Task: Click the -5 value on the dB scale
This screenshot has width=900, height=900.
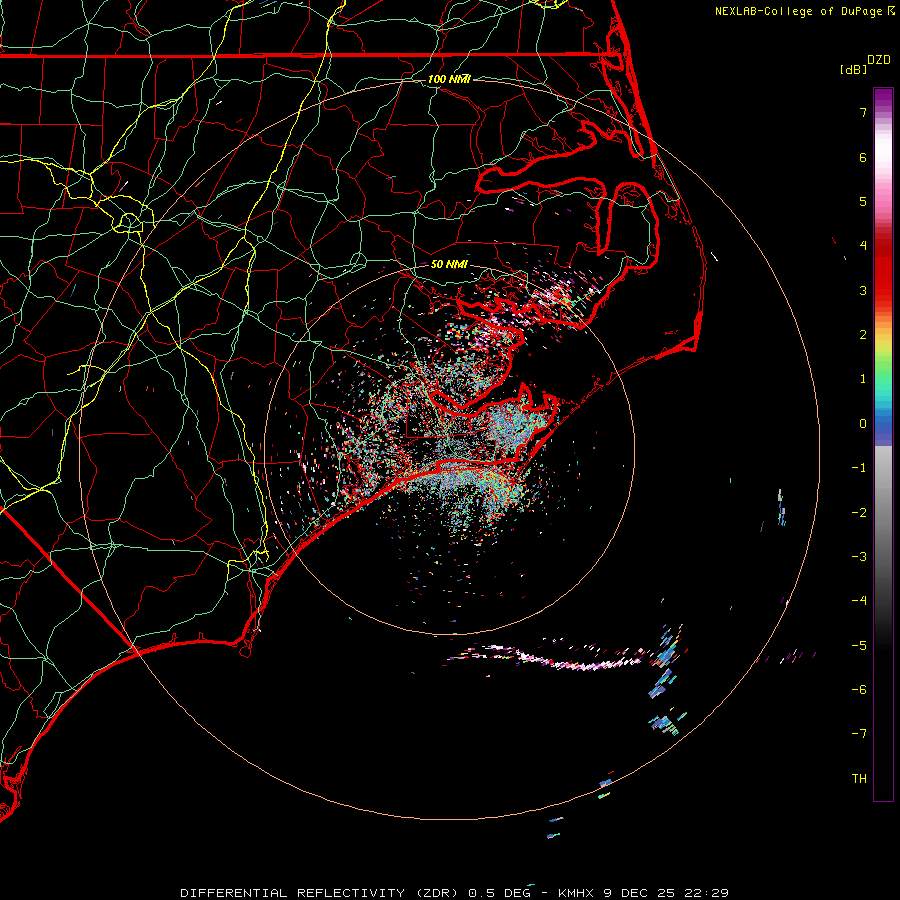Action: click(859, 646)
